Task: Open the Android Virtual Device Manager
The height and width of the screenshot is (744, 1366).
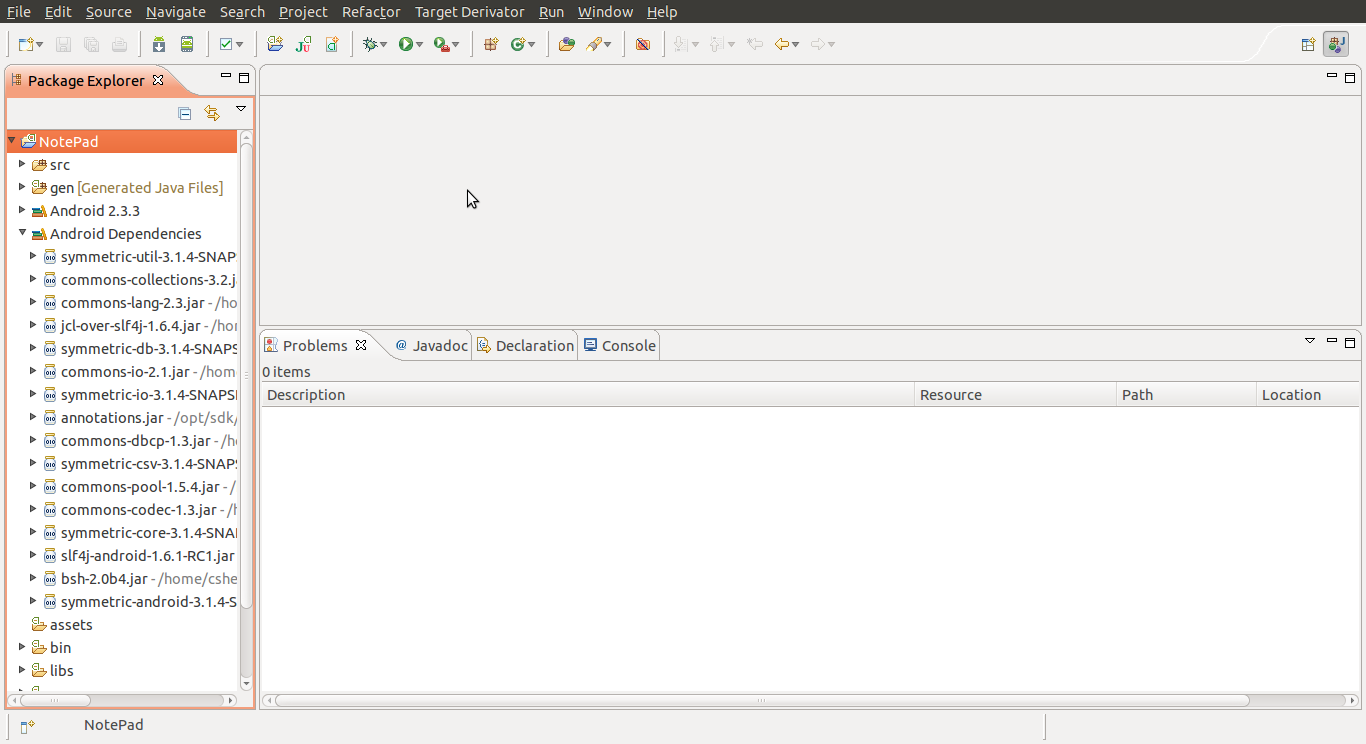Action: [x=187, y=44]
